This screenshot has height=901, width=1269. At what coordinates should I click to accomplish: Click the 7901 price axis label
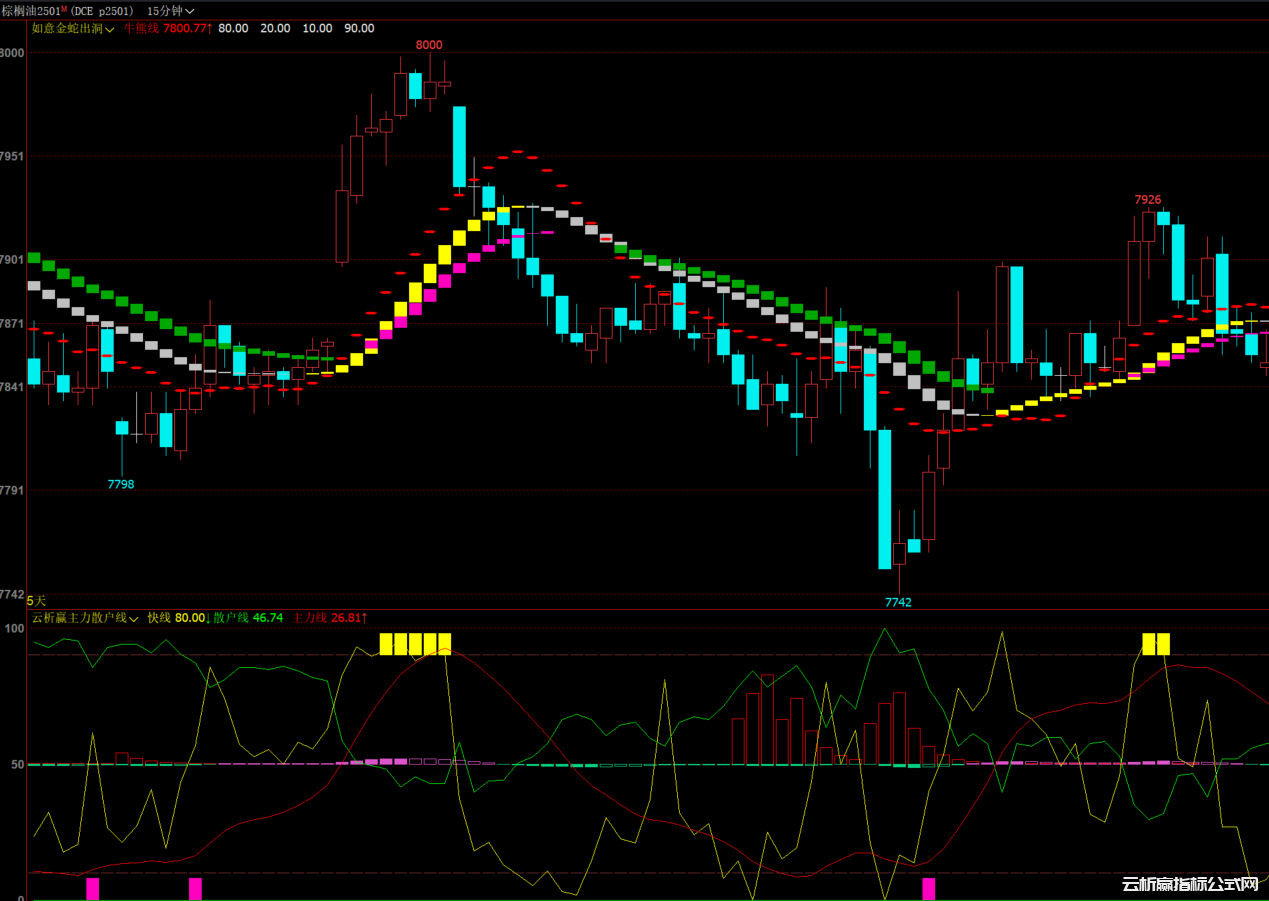pyautogui.click(x=12, y=260)
